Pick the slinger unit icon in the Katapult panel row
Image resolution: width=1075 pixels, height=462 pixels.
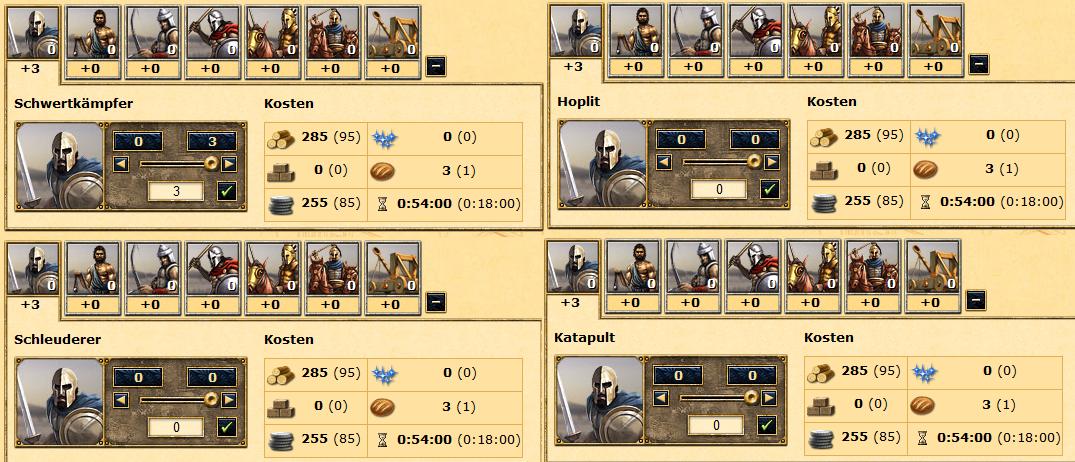click(x=633, y=266)
